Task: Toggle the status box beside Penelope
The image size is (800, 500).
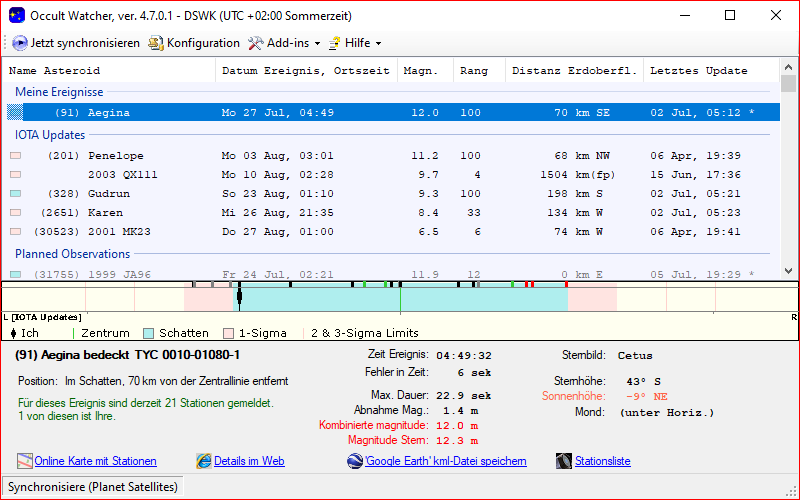Action: 15,156
